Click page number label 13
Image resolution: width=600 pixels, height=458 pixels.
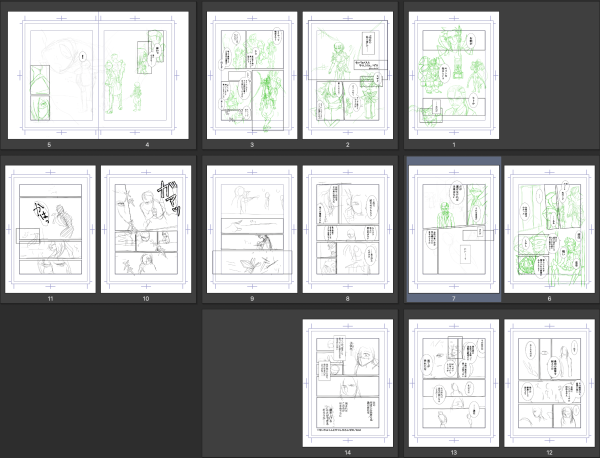pos(454,453)
